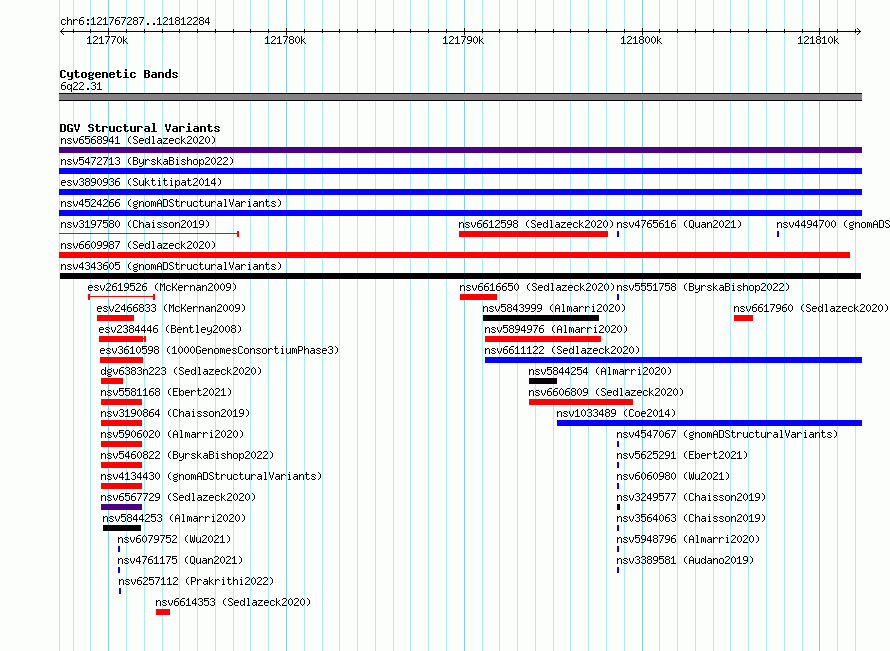
Task: Select the nsv5472713 (ByrskaBishop2022) track label
Action: point(147,161)
